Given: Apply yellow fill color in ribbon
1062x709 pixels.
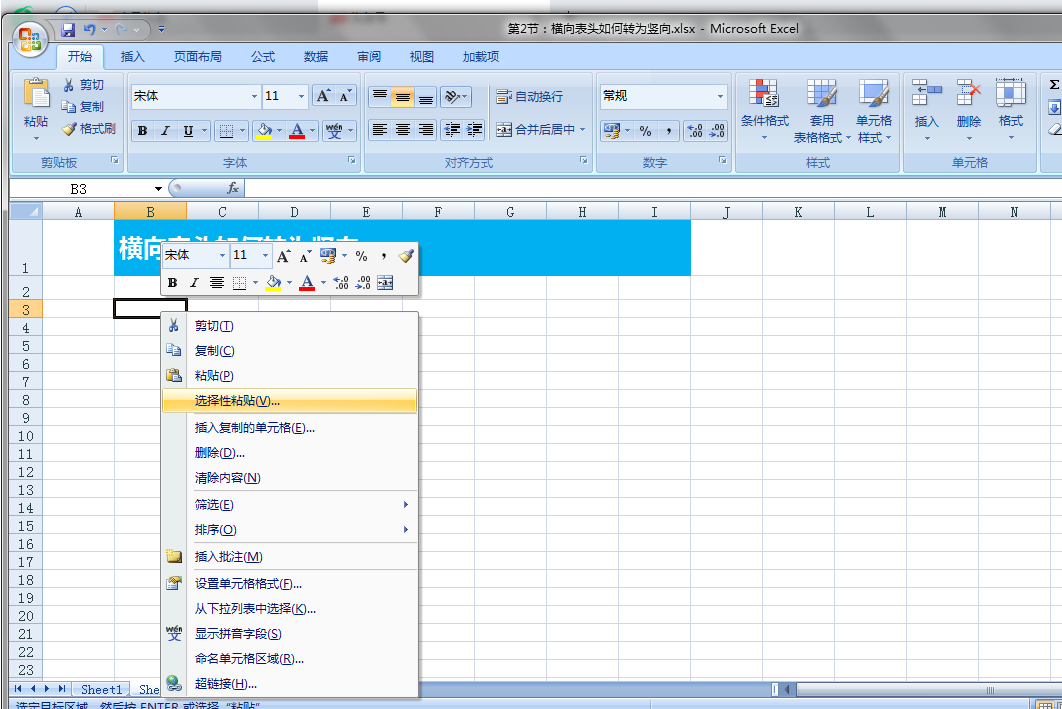Looking at the screenshot, I should pyautogui.click(x=264, y=131).
